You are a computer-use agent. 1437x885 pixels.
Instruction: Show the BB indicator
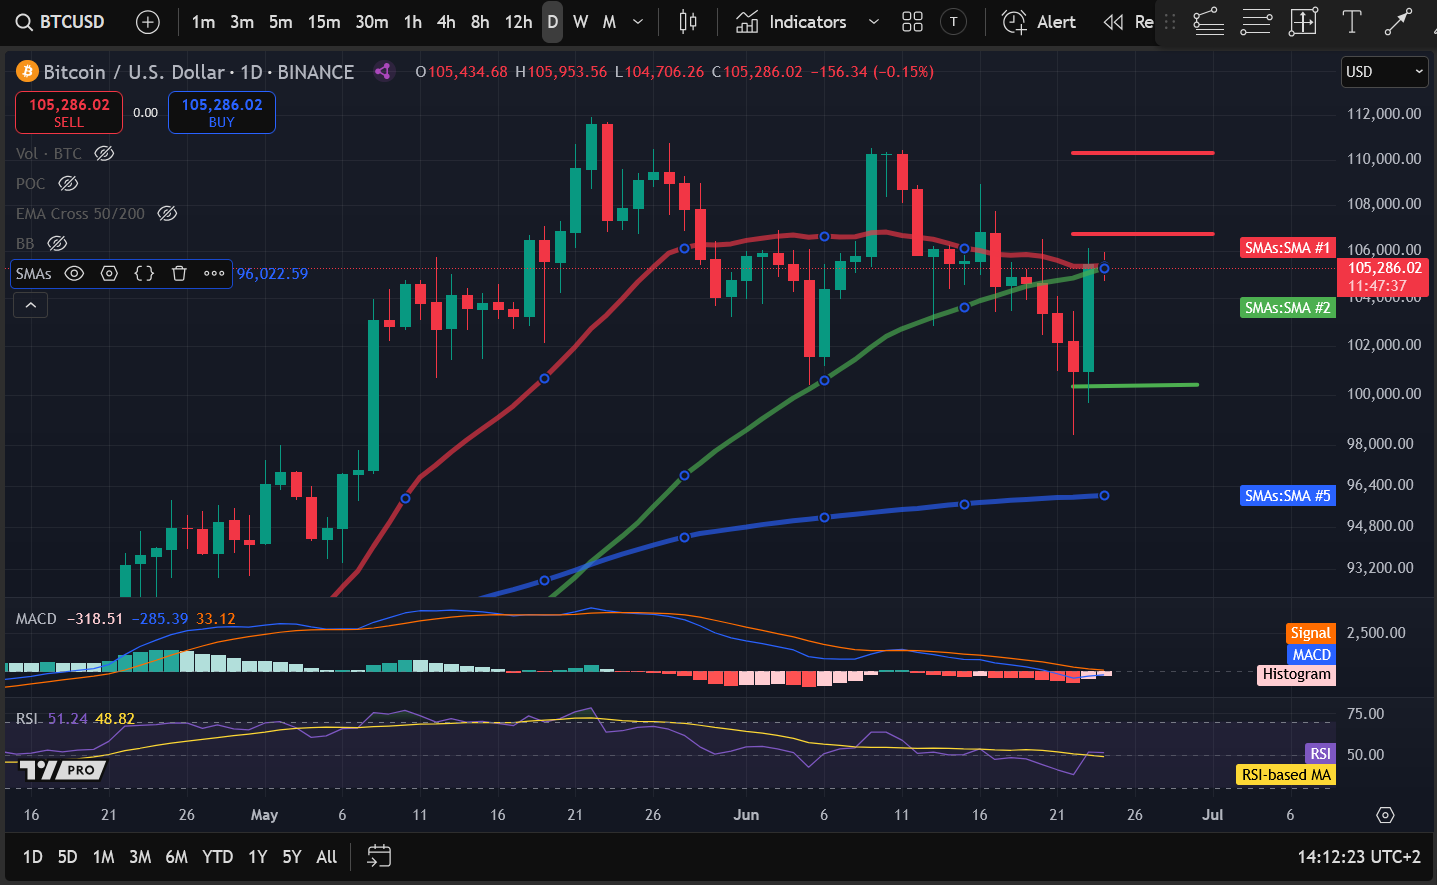click(x=57, y=243)
